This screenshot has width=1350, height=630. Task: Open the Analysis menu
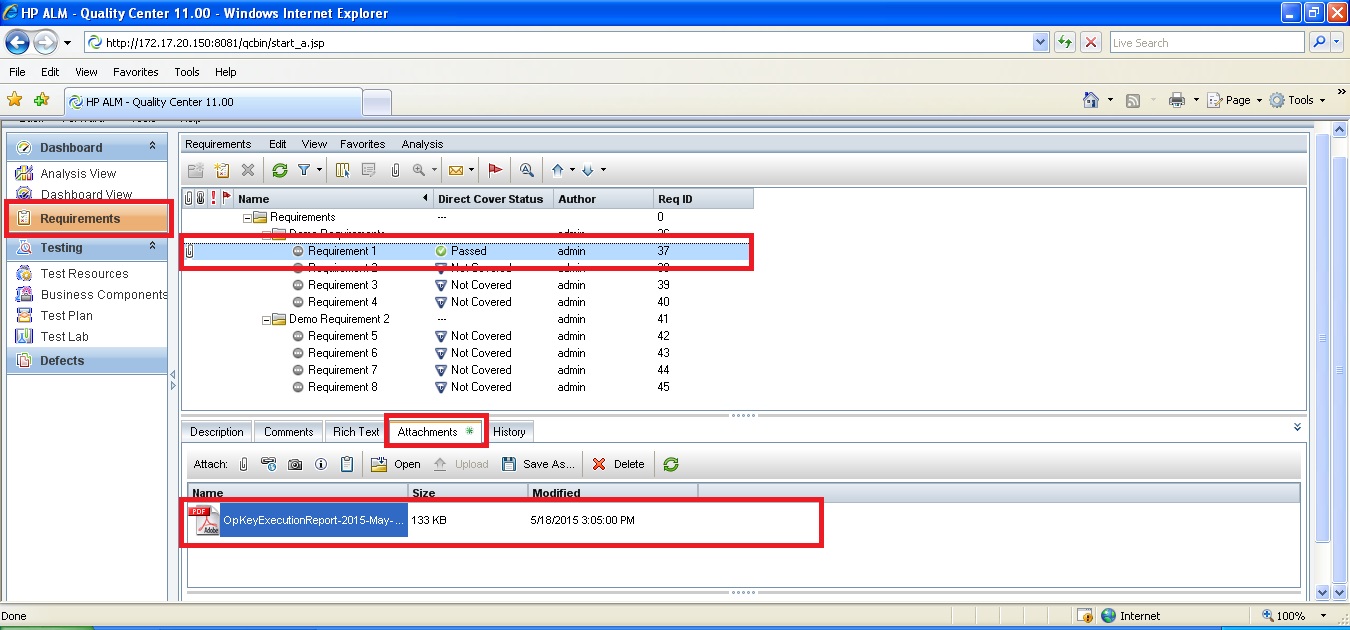pyautogui.click(x=422, y=144)
